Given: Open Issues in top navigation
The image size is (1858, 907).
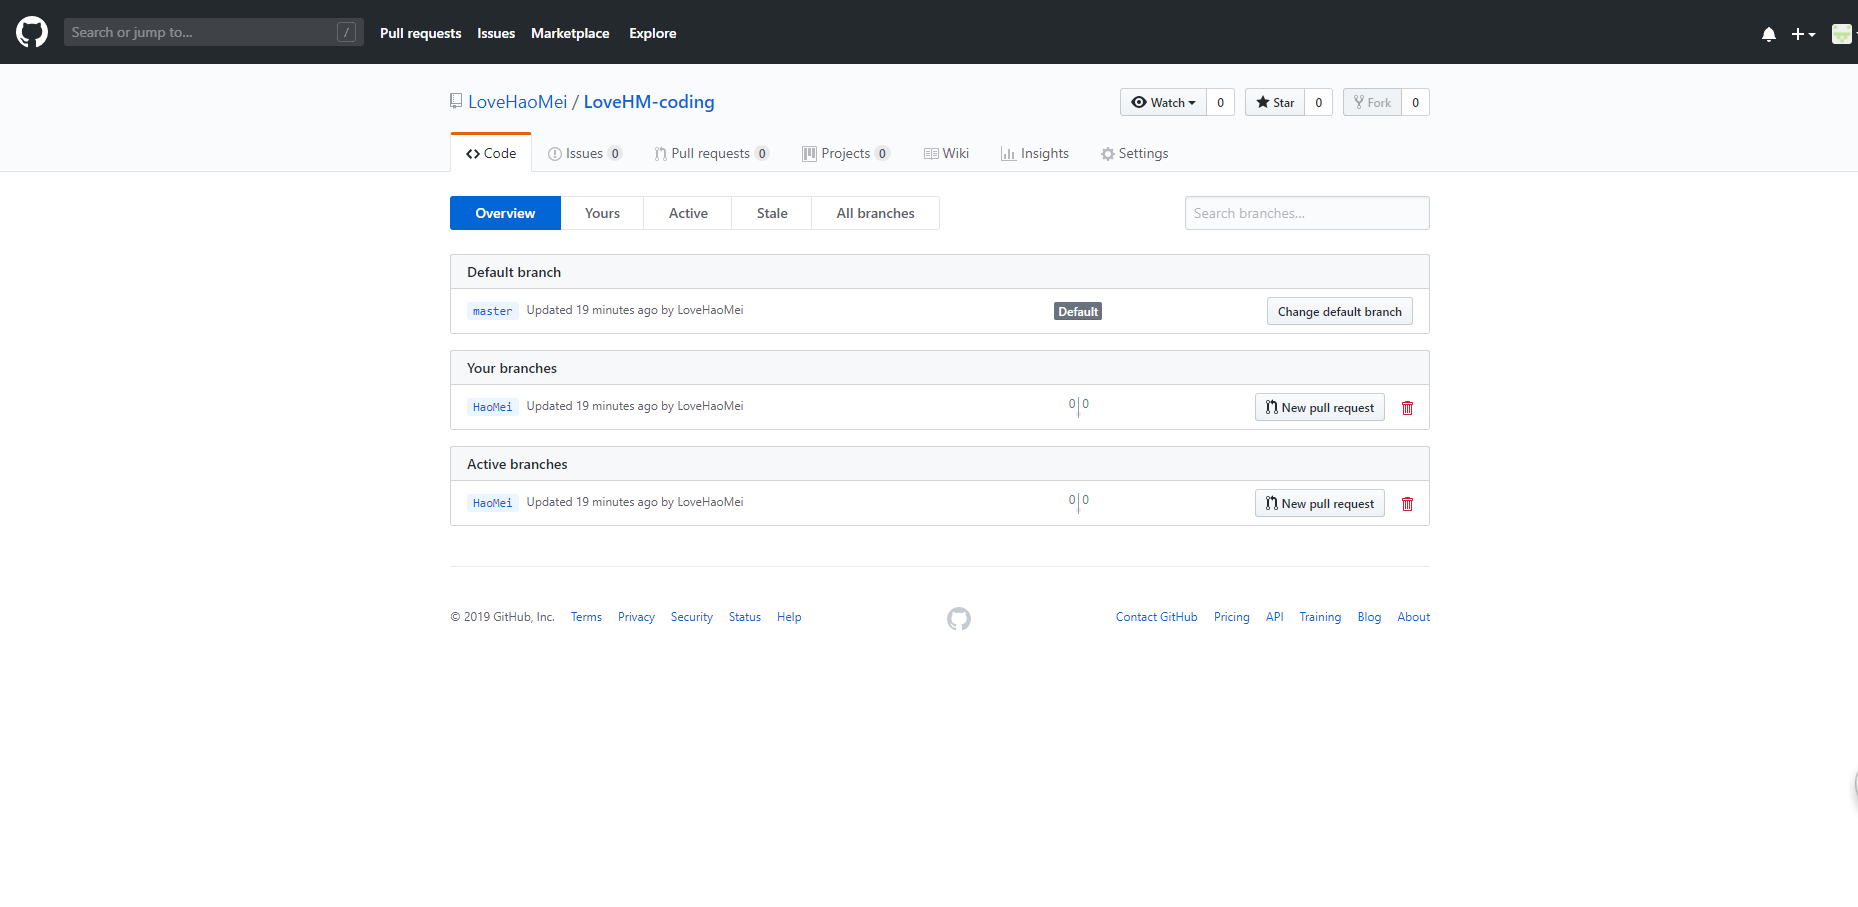Looking at the screenshot, I should pos(496,33).
